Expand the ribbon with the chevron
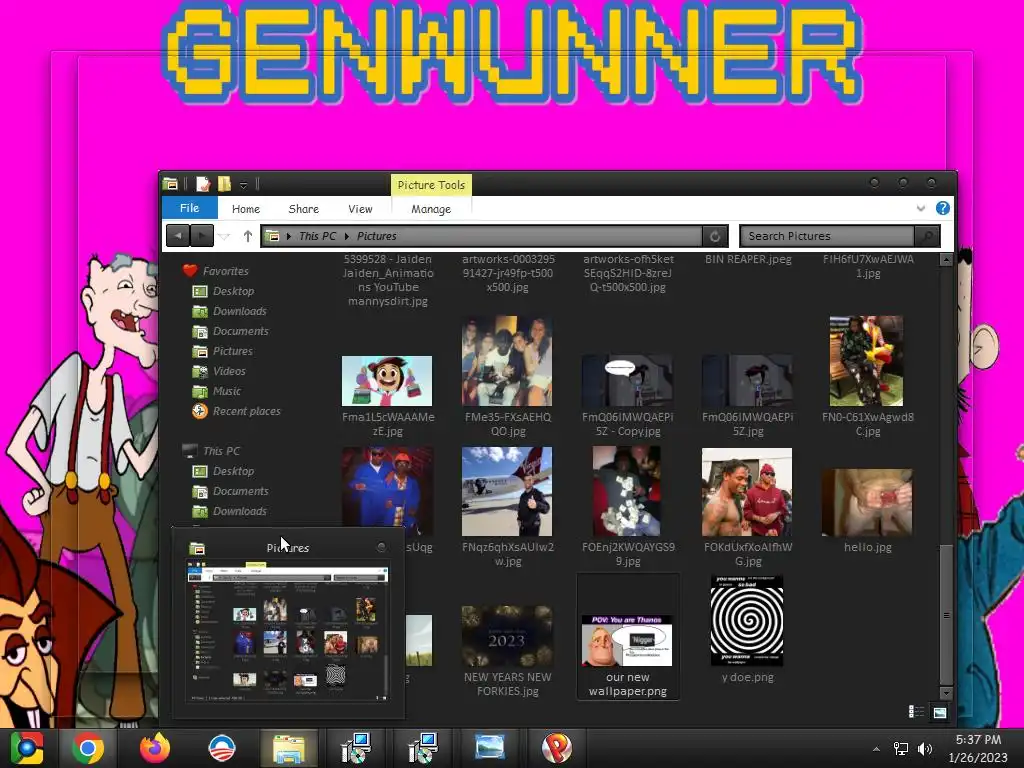Screen dimensions: 1024x768 click(921, 208)
